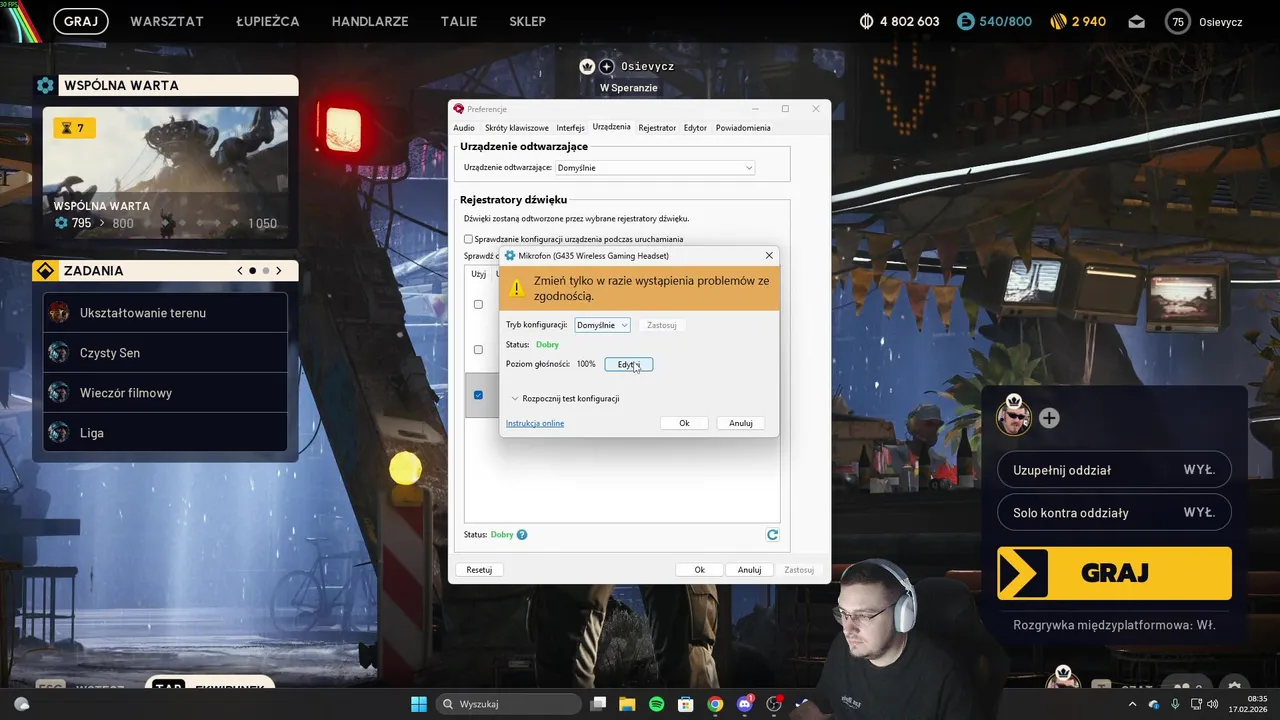This screenshot has width=1280, height=720.
Task: Click the level 75 badge
Action: [1178, 21]
